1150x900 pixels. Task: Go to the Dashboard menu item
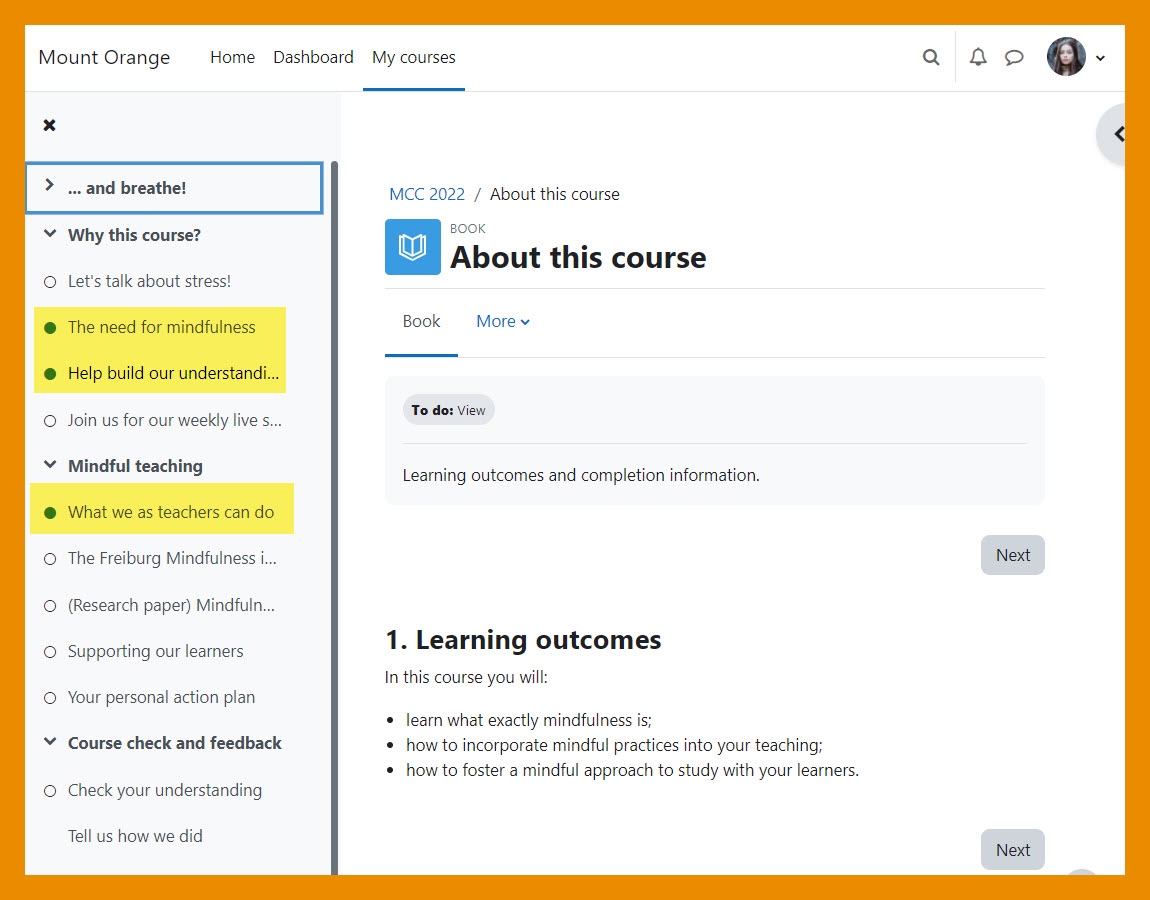point(313,58)
